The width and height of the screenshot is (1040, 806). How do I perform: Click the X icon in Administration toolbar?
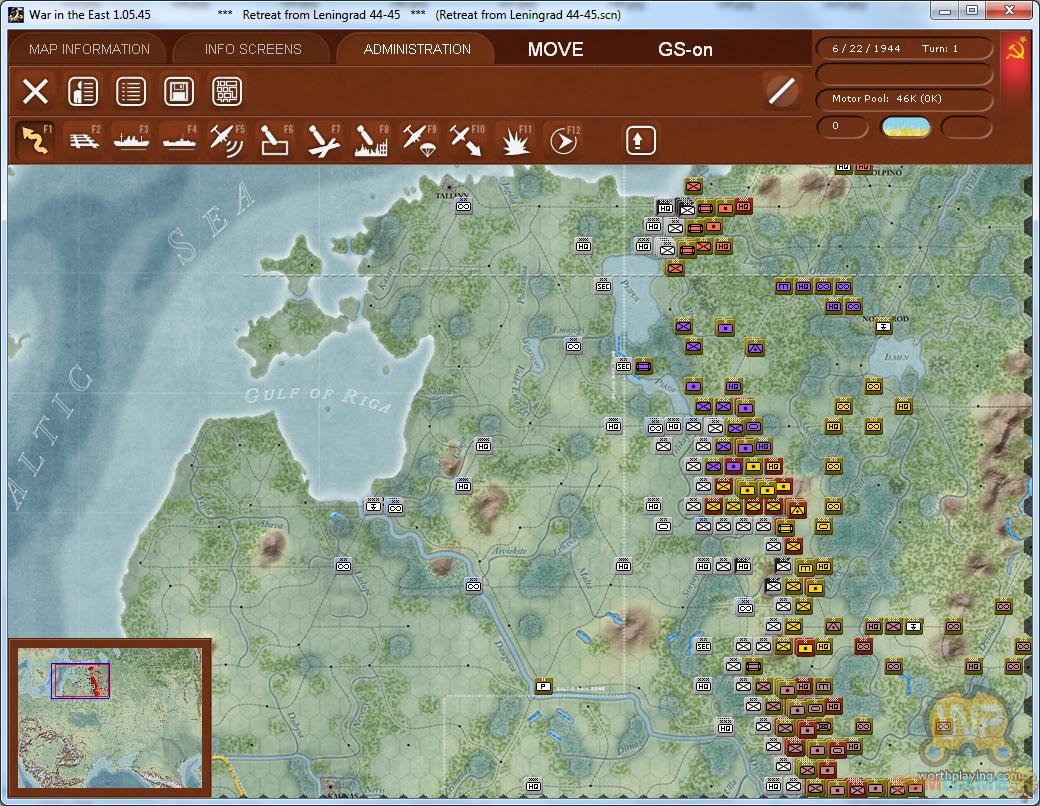35,92
